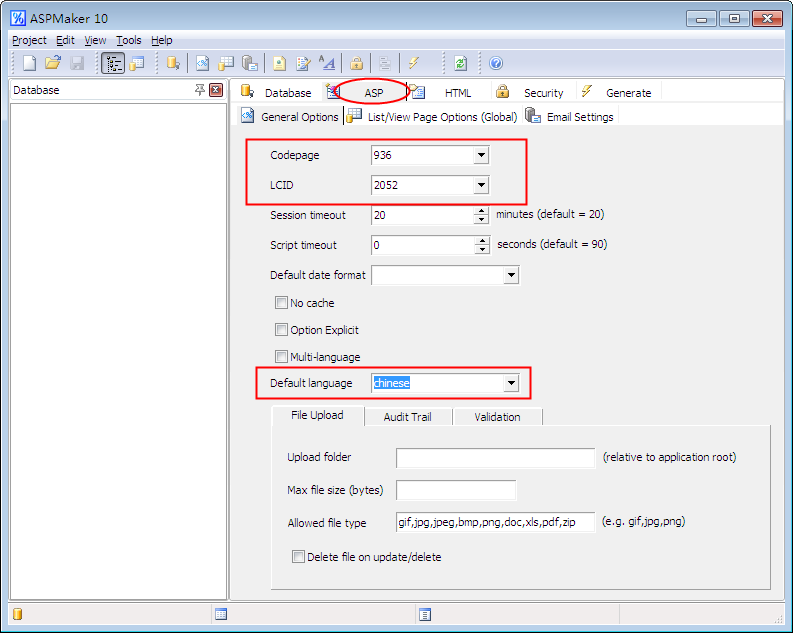Click the ASPMaker title bar app icon

point(18,18)
